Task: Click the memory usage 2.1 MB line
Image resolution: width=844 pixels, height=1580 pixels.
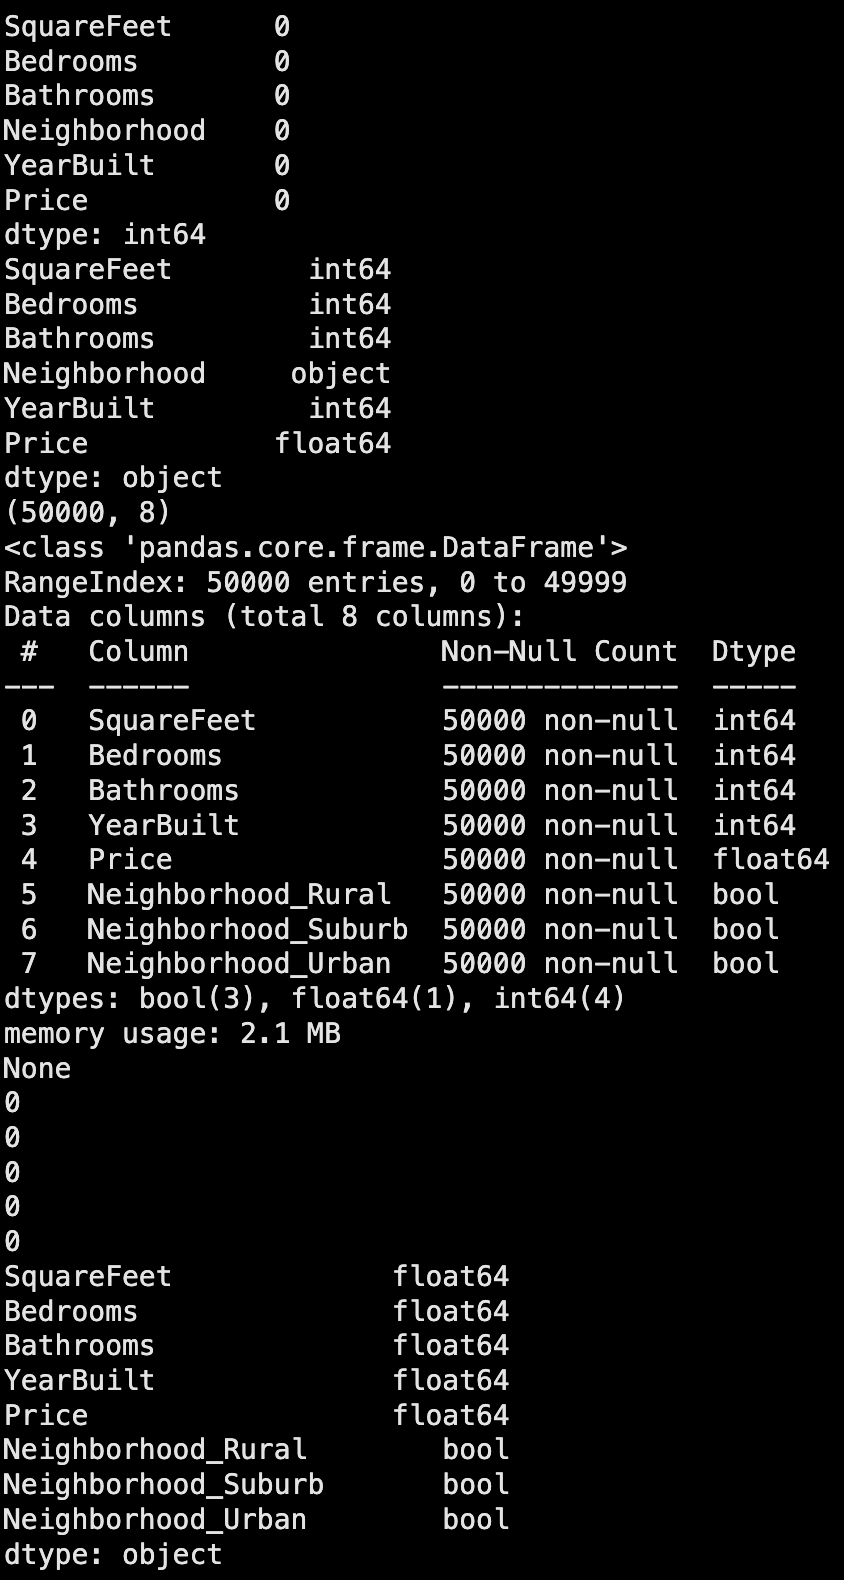Action: pos(172,1033)
